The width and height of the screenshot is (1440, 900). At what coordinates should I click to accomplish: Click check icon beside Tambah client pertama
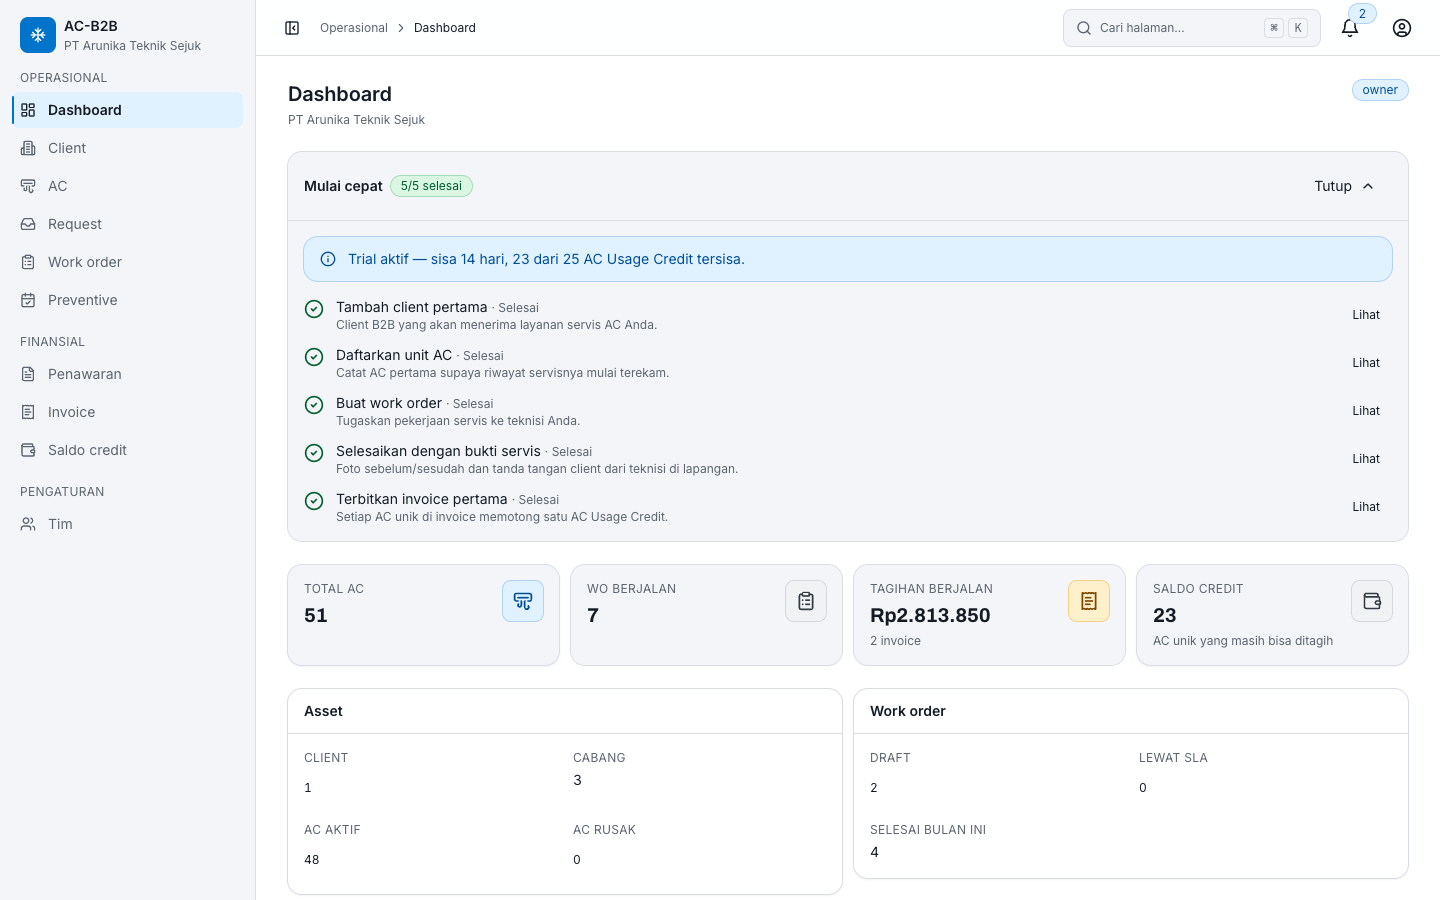pos(314,309)
